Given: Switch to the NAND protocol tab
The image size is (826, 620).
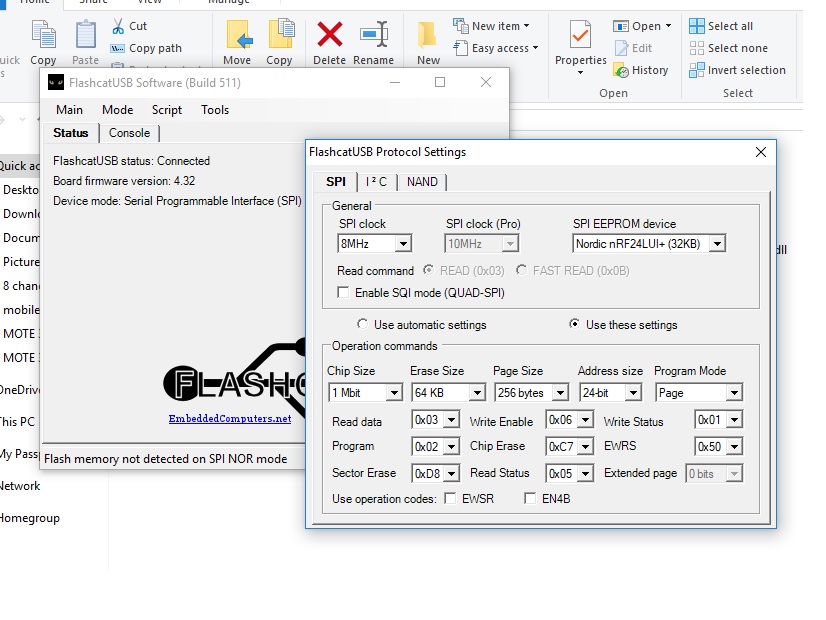Looking at the screenshot, I should pyautogui.click(x=422, y=182).
